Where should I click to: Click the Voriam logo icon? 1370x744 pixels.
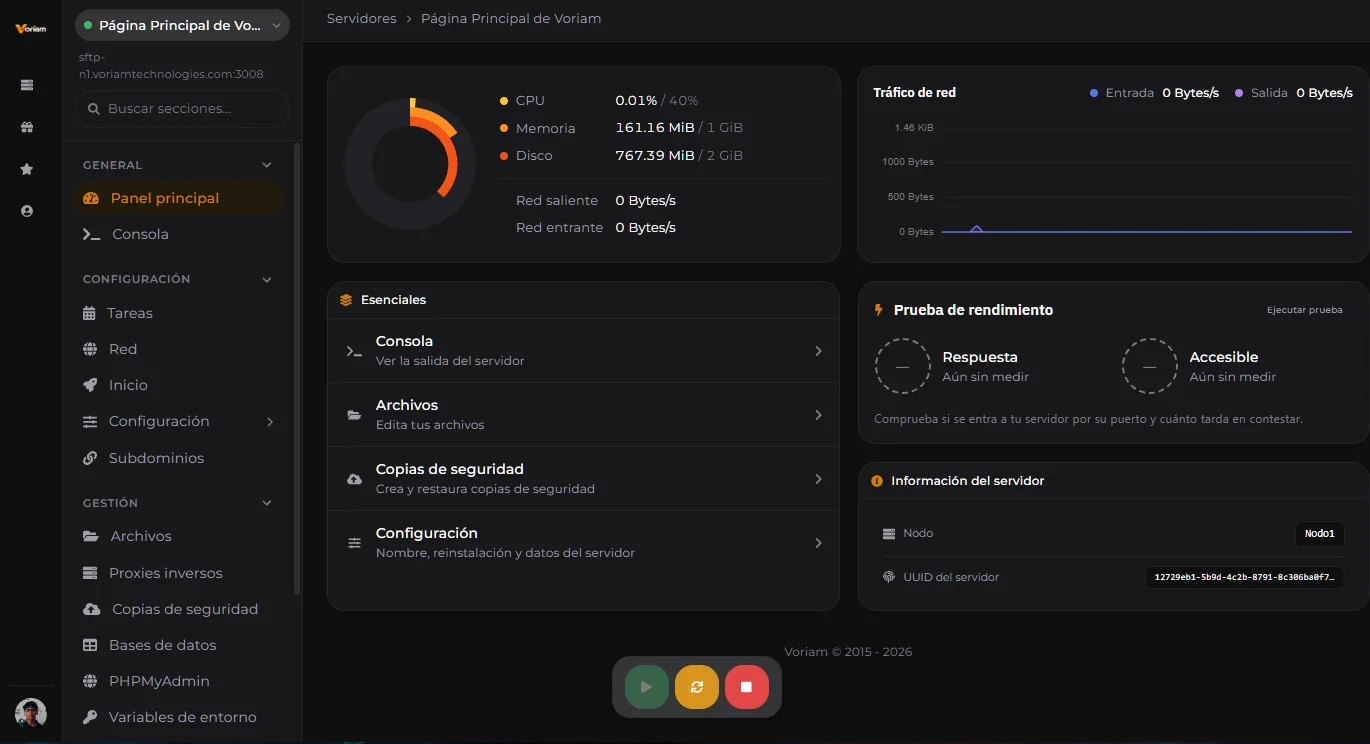(31, 29)
